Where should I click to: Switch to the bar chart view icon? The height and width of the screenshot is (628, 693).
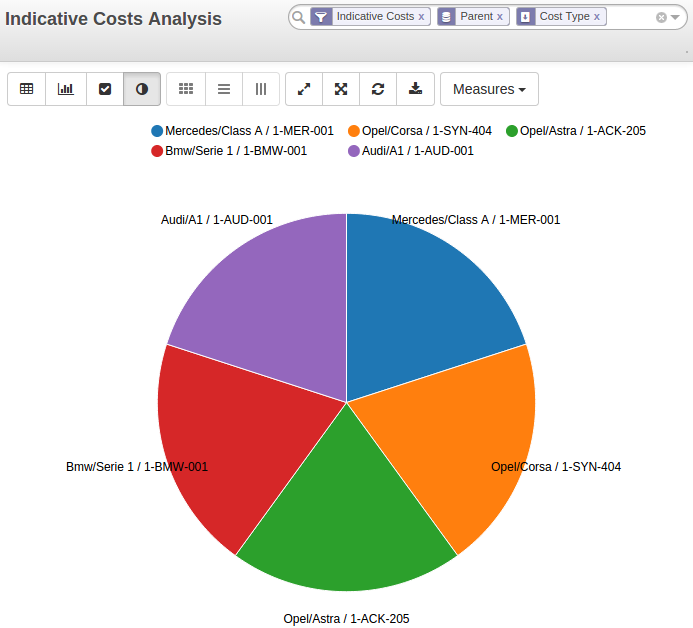coord(66,89)
